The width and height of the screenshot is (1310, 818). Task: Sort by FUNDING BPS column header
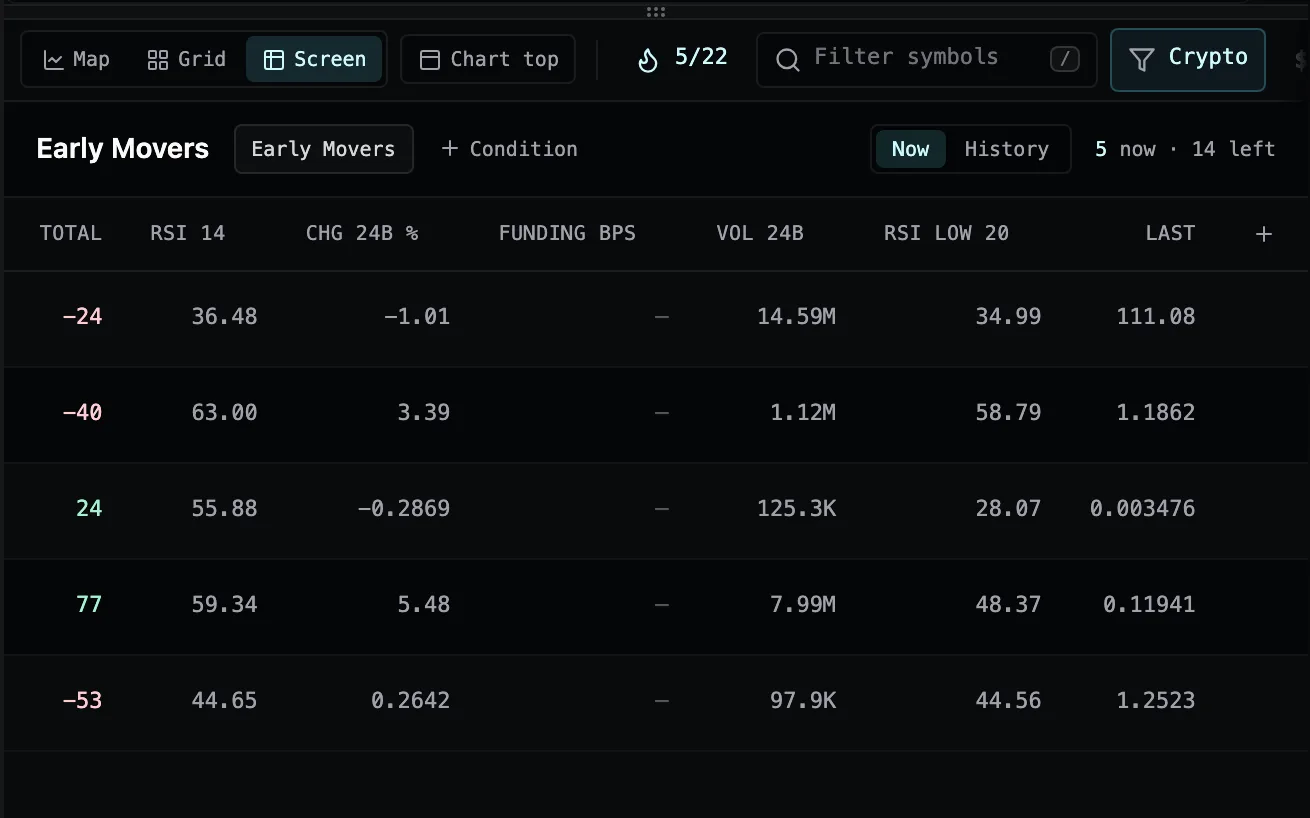567,233
